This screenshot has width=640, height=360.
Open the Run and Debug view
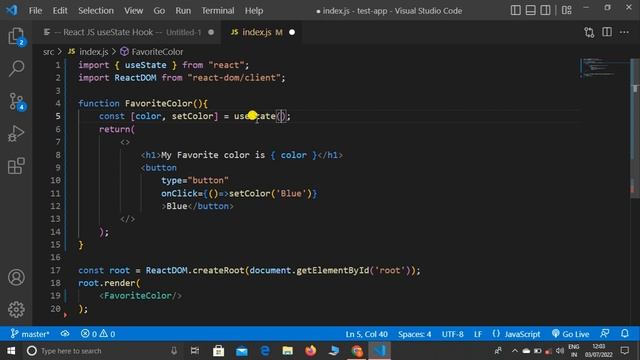tap(16, 133)
